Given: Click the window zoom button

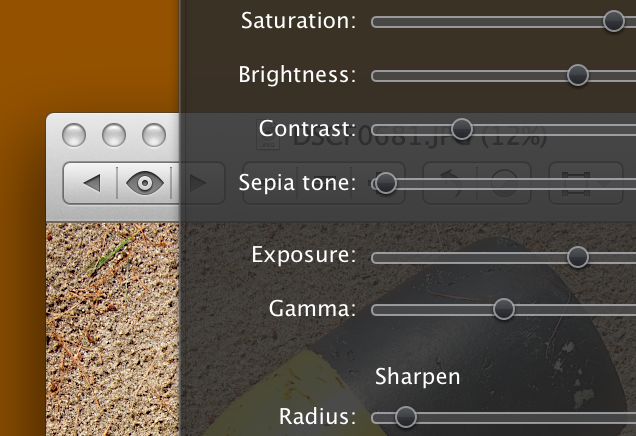Looking at the screenshot, I should coord(154,134).
